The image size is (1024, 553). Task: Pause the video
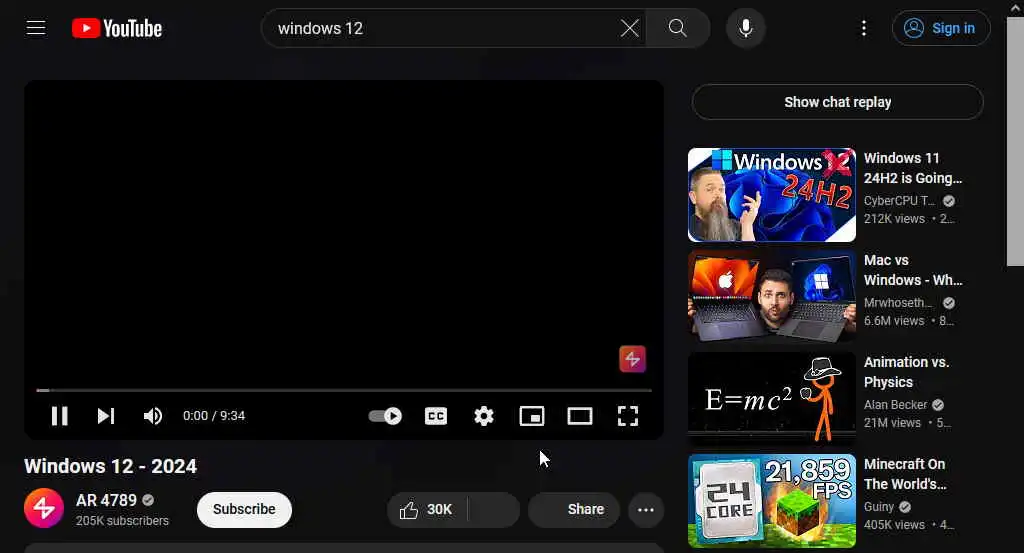pyautogui.click(x=59, y=416)
